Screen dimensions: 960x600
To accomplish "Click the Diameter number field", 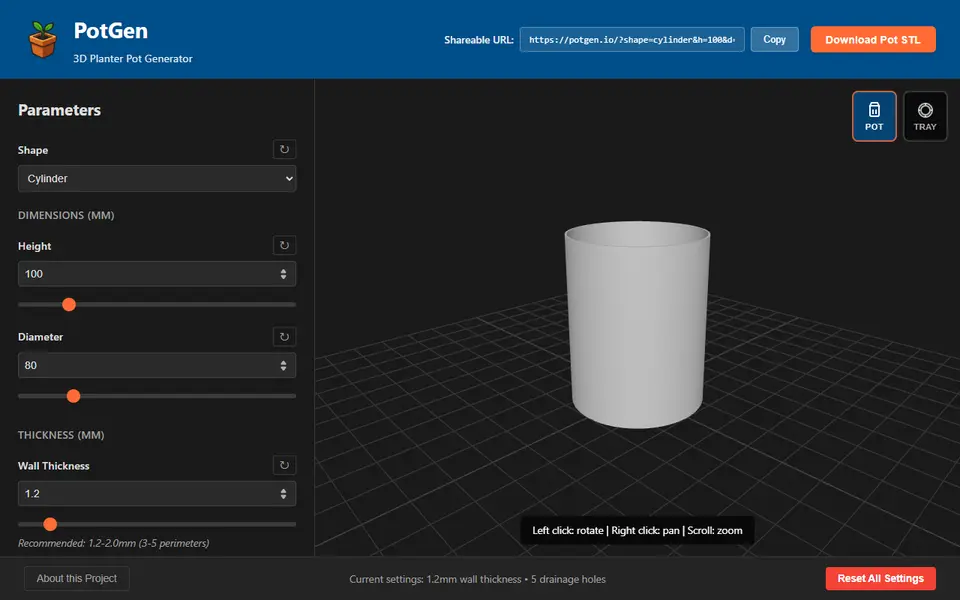I will tap(157, 366).
